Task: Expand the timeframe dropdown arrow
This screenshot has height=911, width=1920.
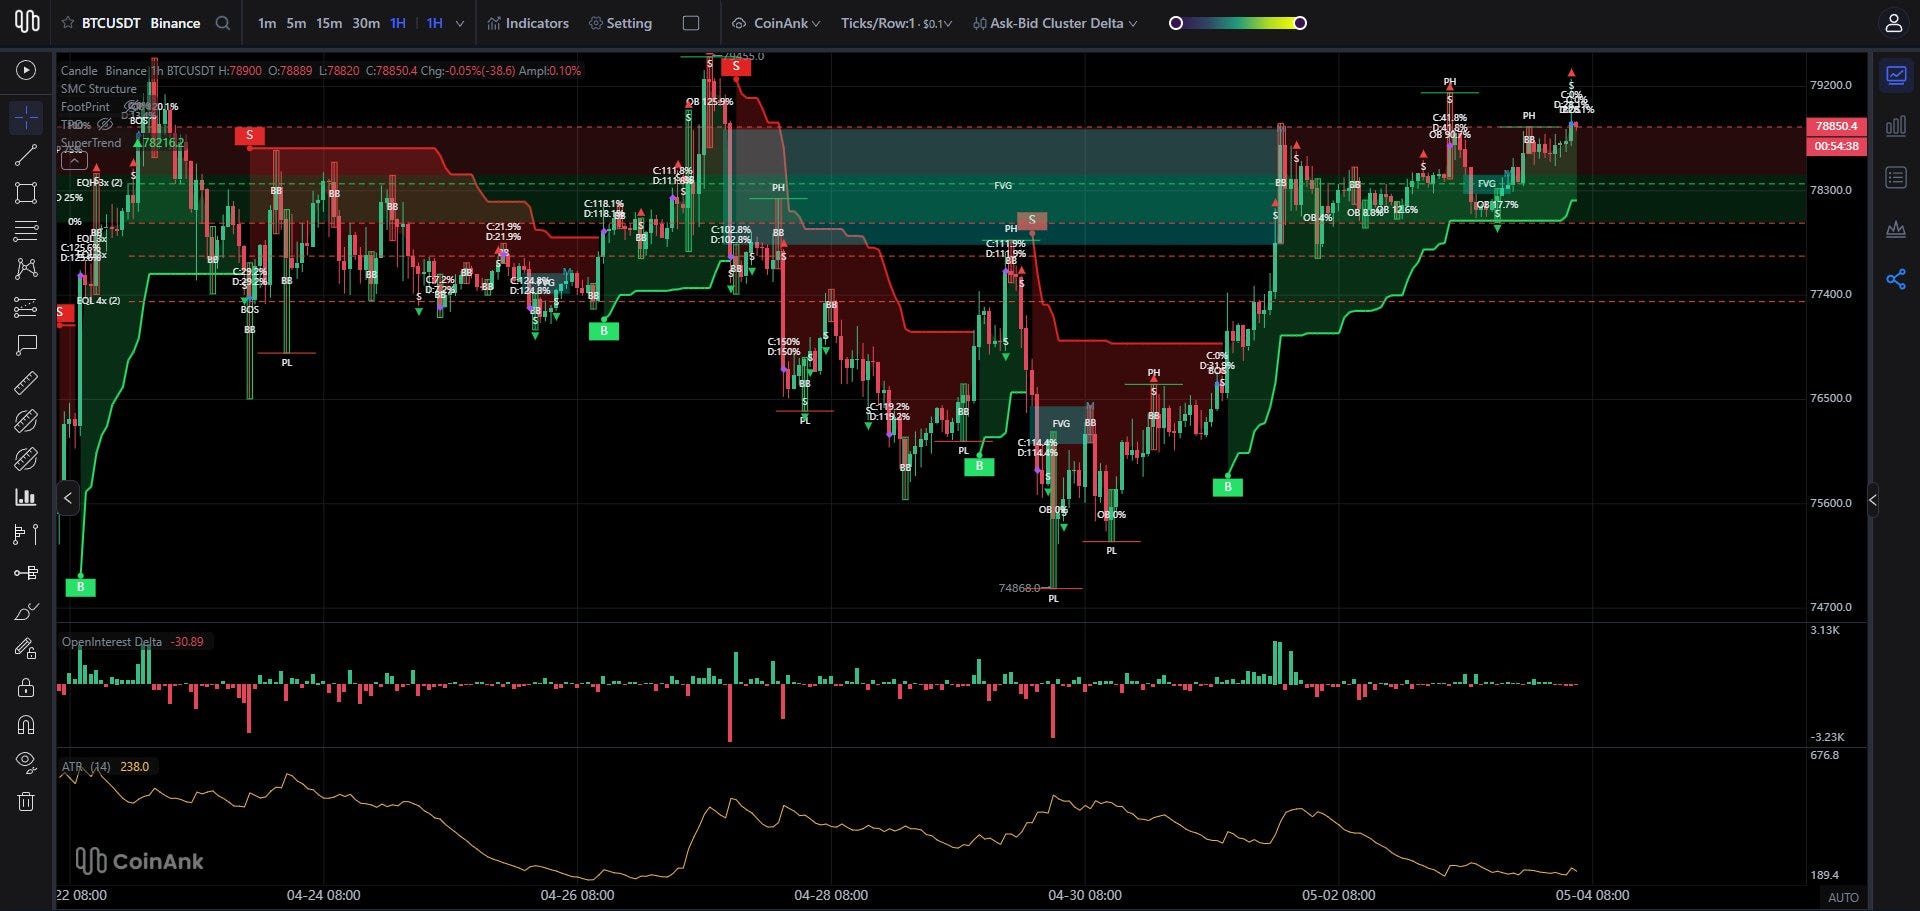Action: point(460,23)
